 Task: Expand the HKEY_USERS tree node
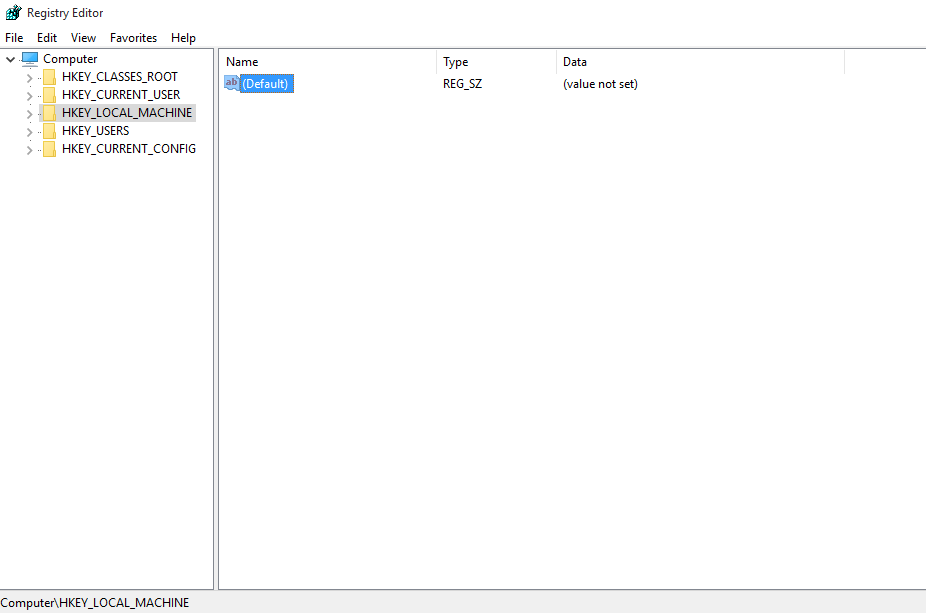click(x=31, y=130)
